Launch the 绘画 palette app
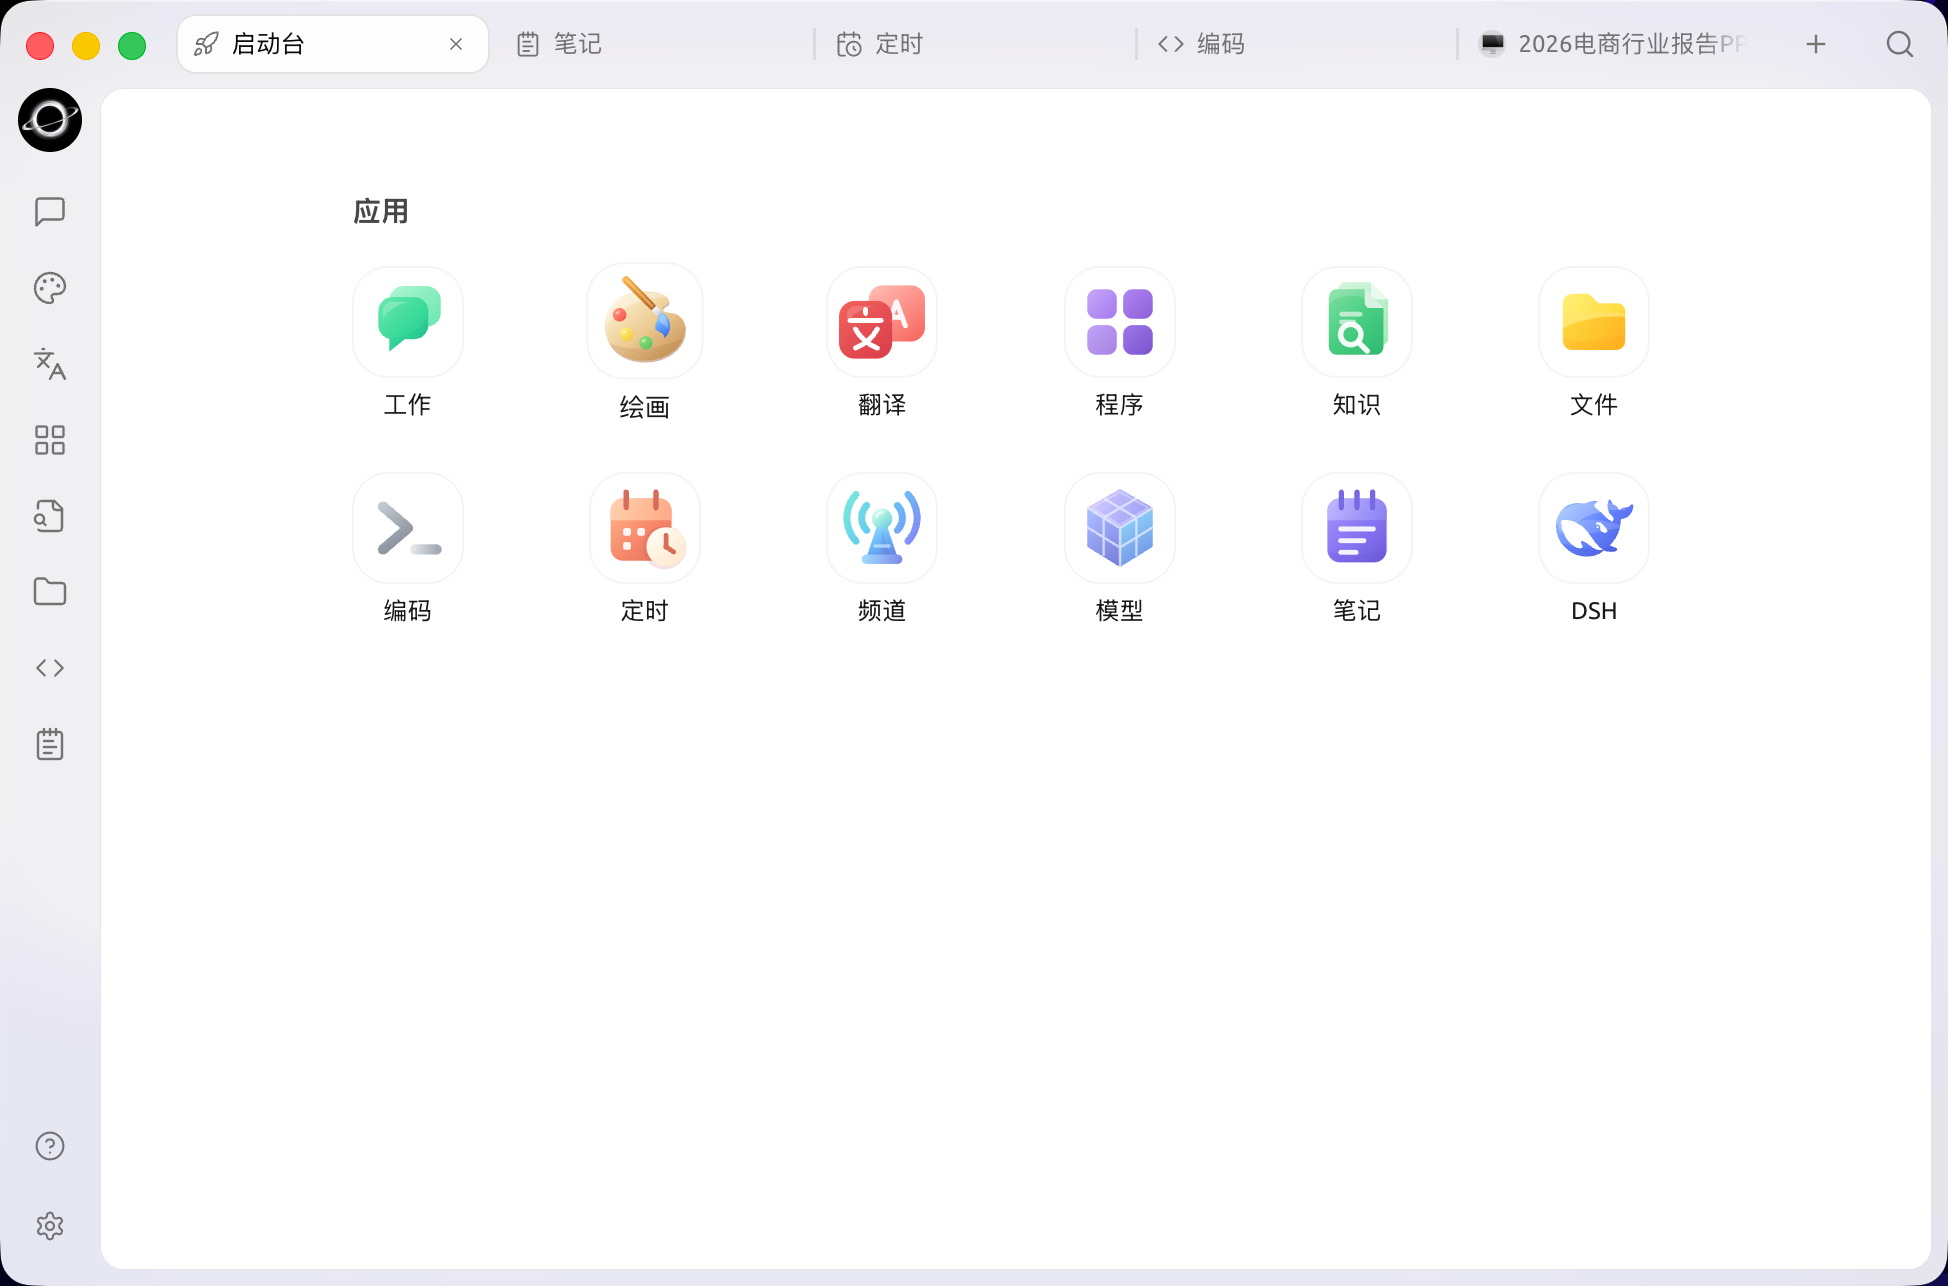The width and height of the screenshot is (1948, 1286). click(645, 322)
